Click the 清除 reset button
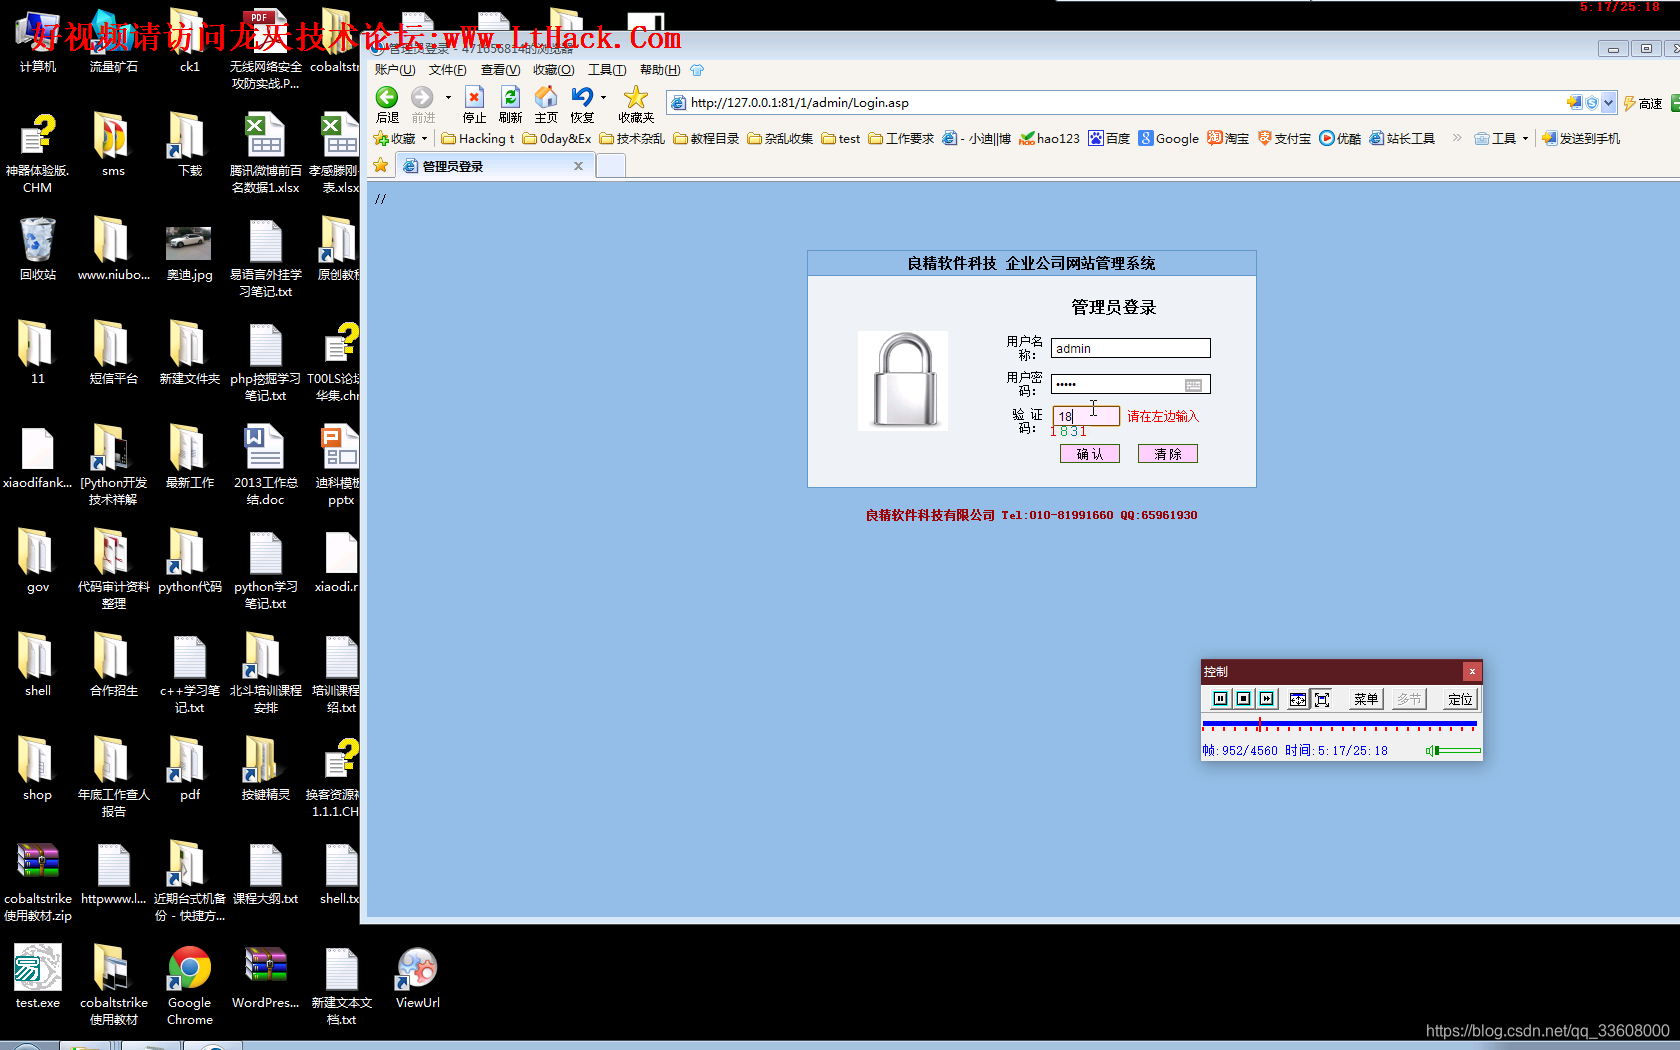Screen dimensions: 1680x1050 click(1168, 454)
